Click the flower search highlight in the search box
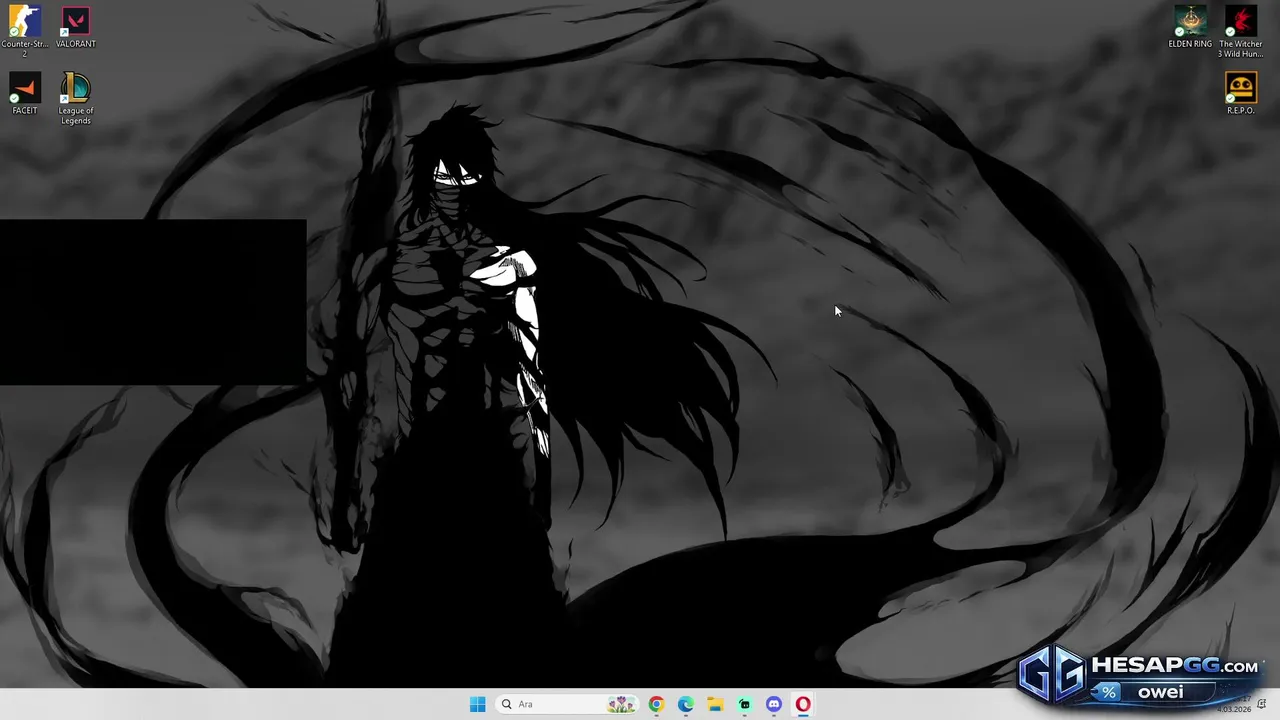 tap(621, 704)
